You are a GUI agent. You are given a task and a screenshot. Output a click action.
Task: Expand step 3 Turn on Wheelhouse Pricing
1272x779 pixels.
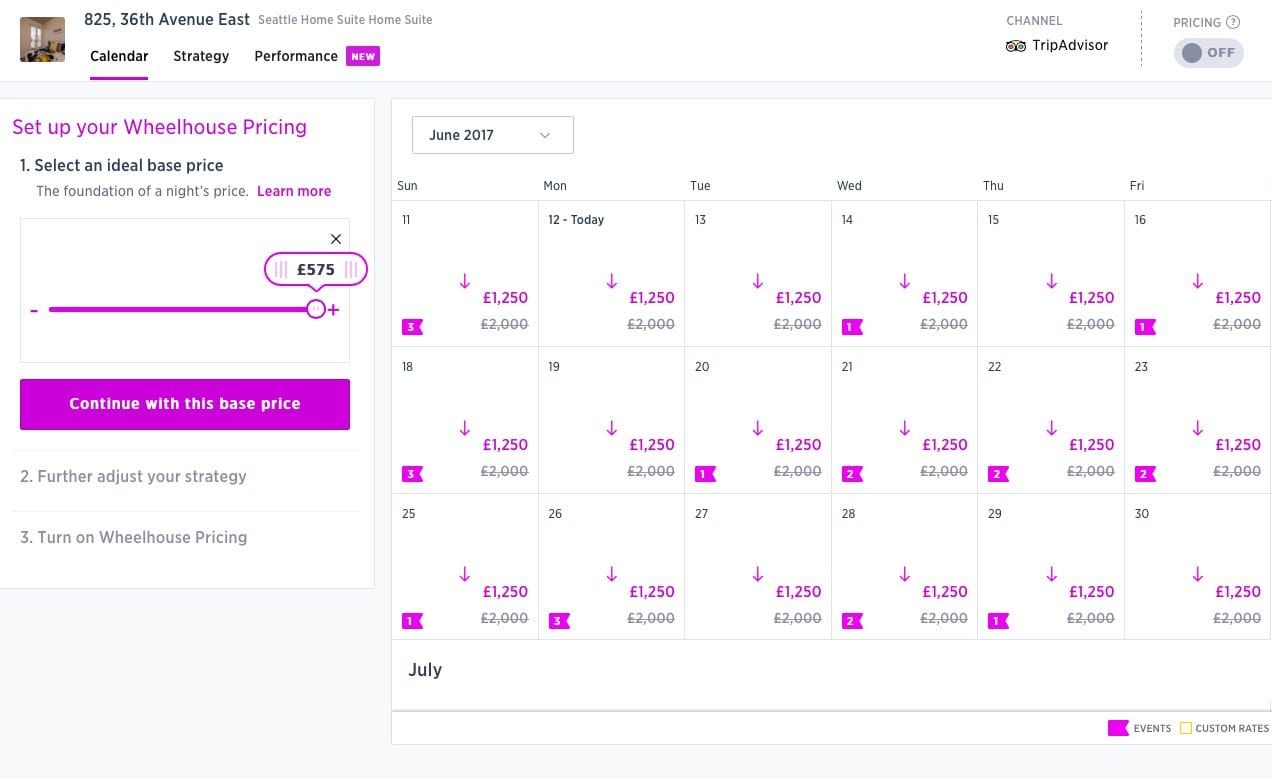pyautogui.click(x=133, y=537)
